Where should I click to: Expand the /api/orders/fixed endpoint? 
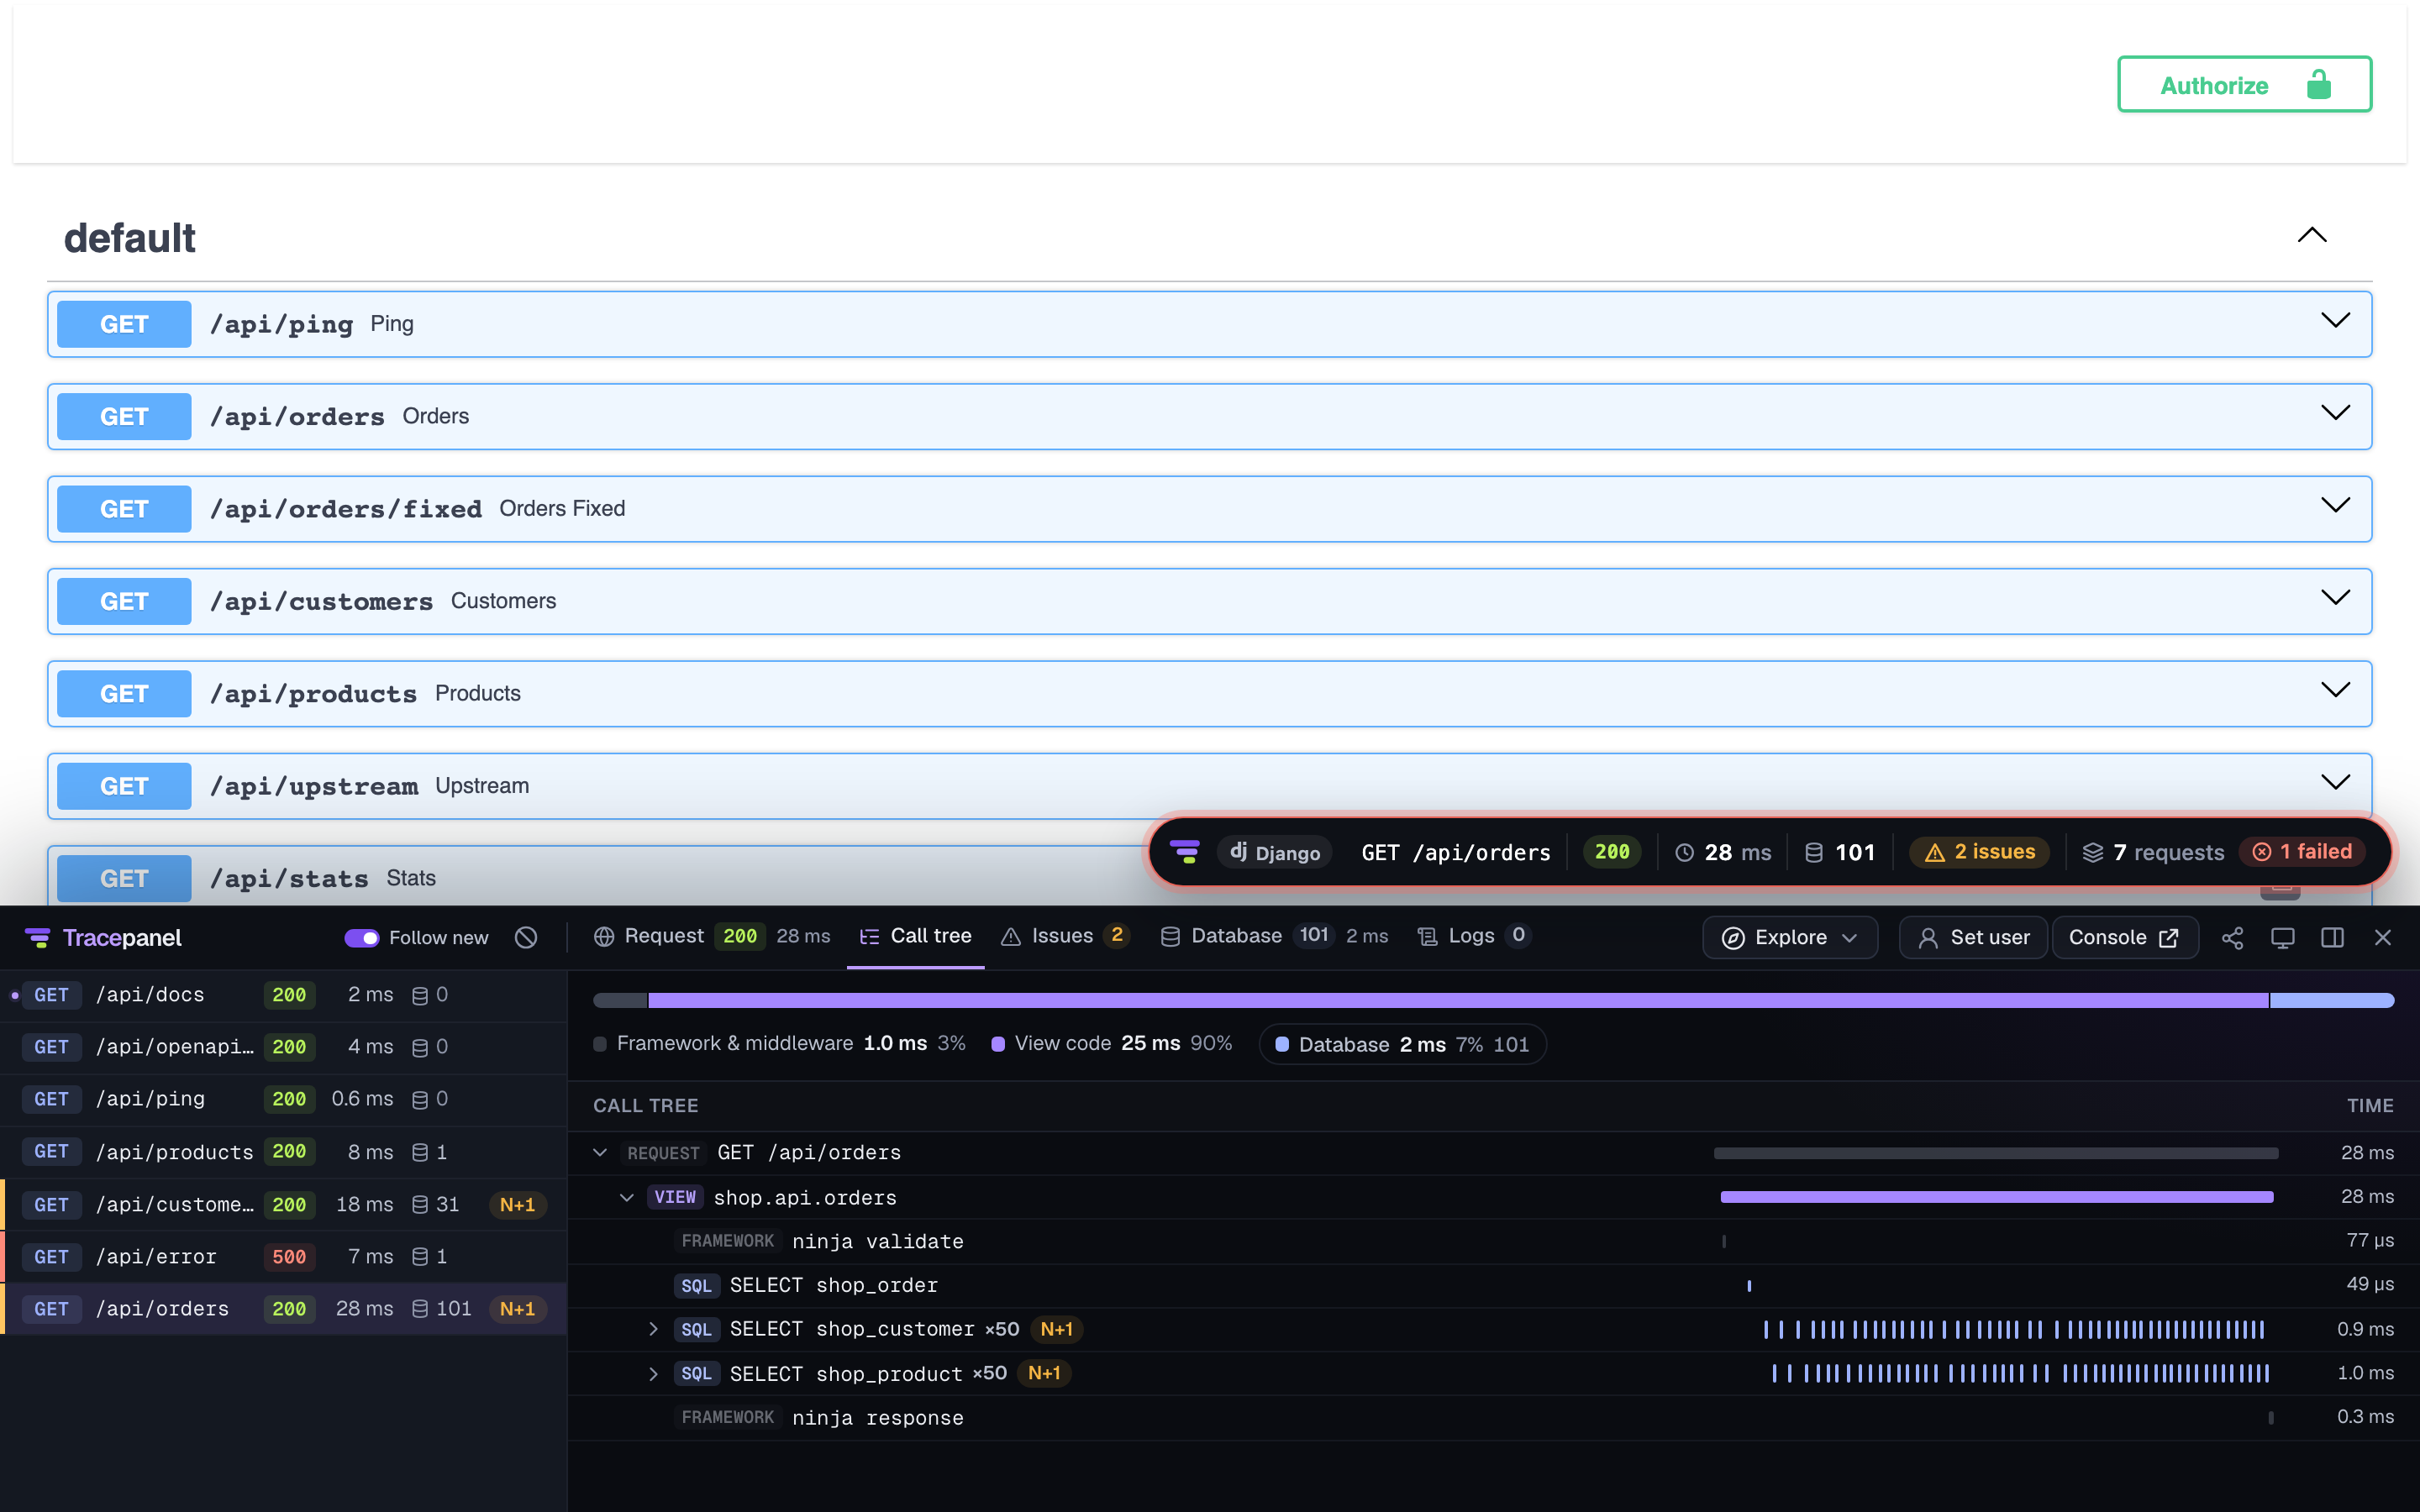(1209, 509)
